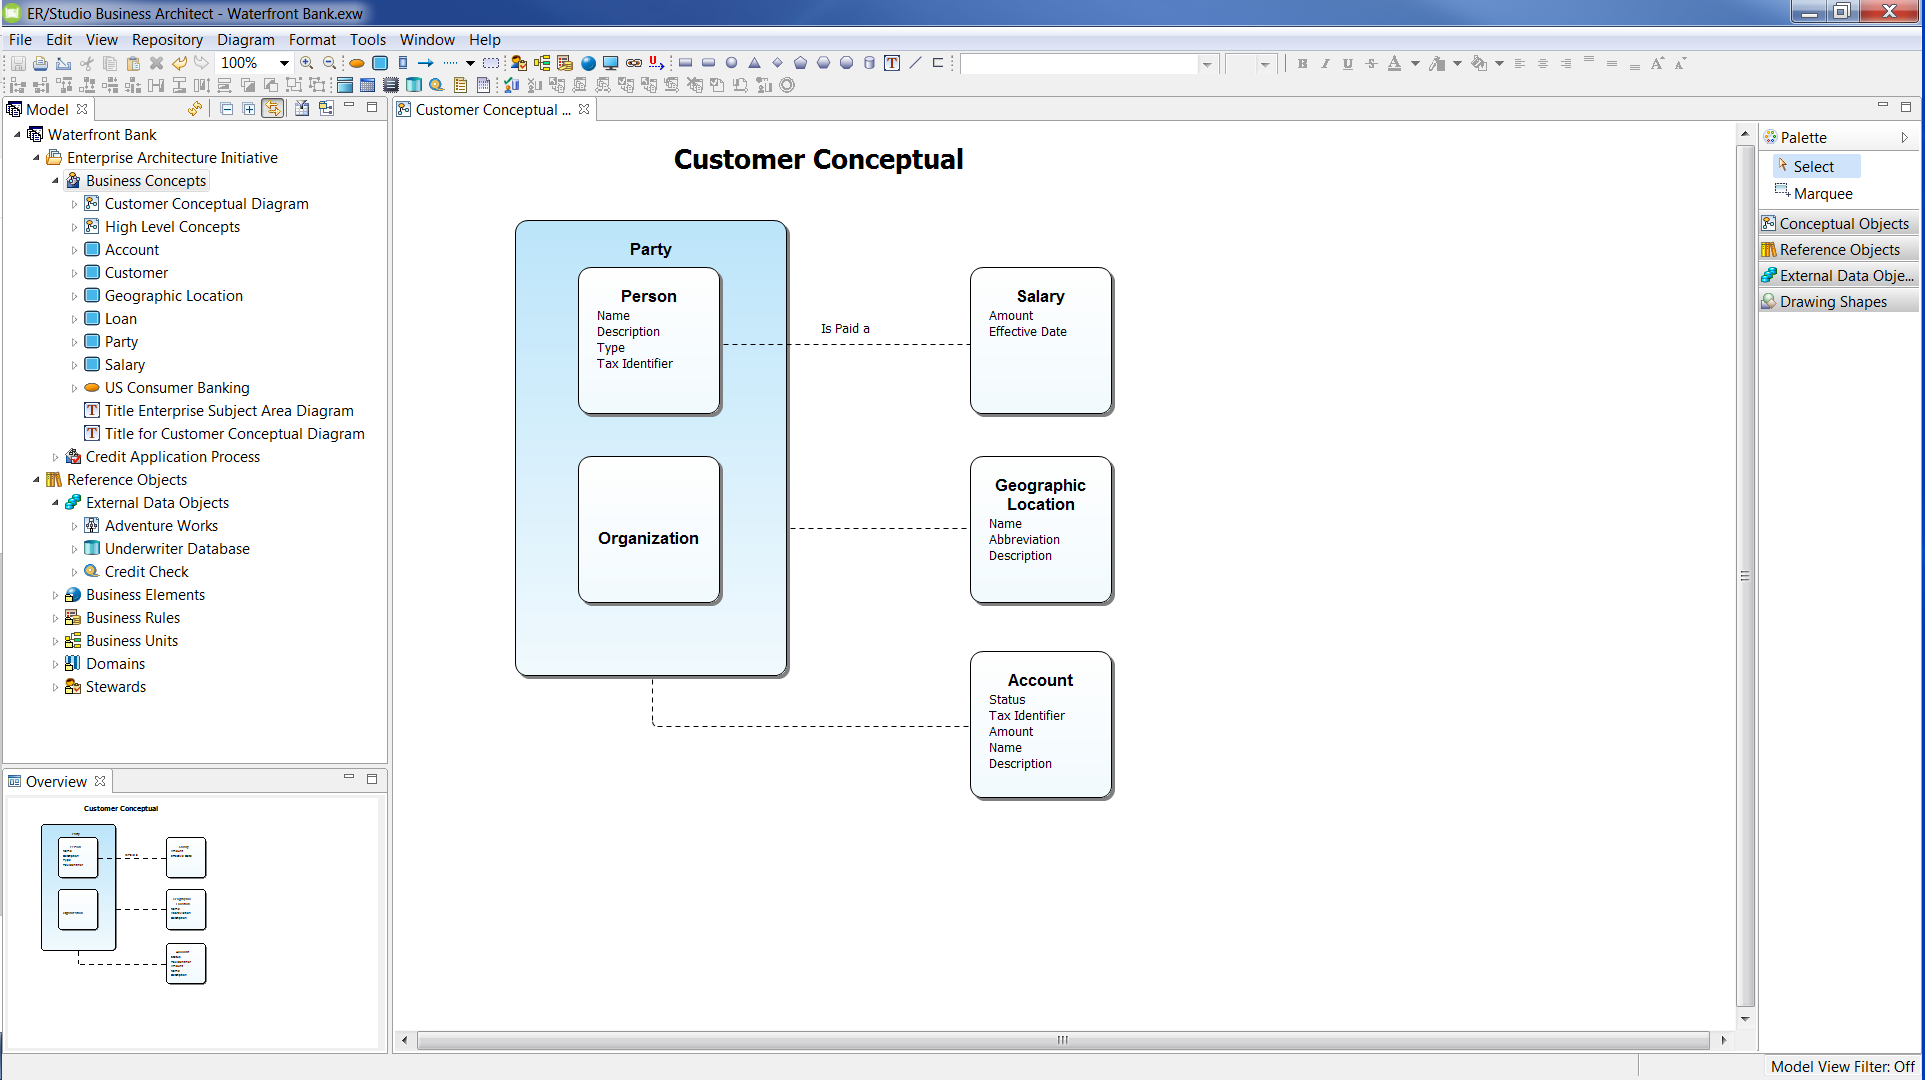Click the Zoom Out magnifier icon

(329, 63)
